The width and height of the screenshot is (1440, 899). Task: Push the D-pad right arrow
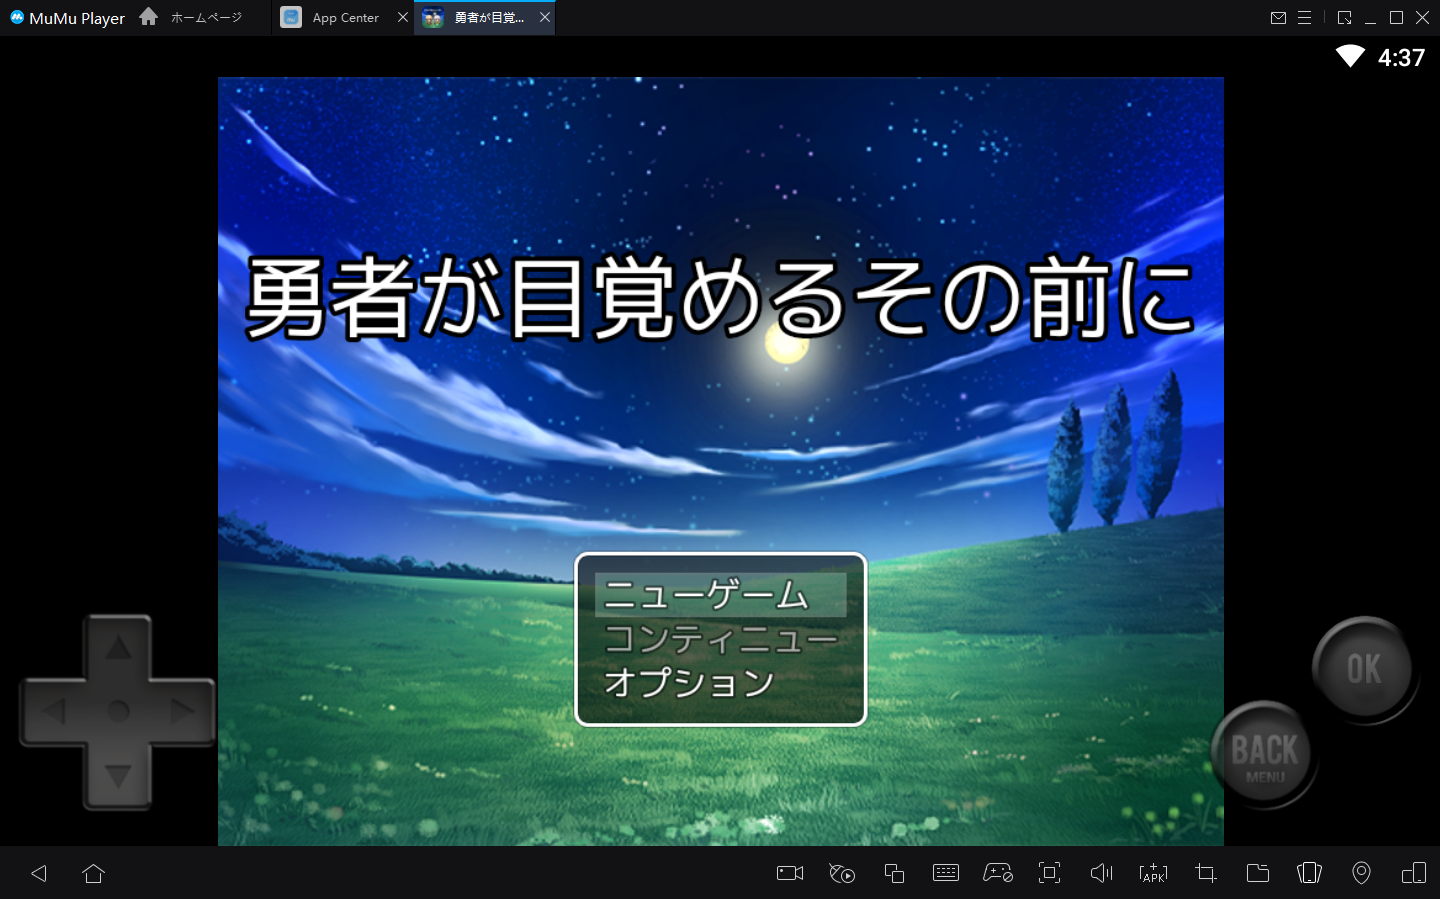[183, 711]
